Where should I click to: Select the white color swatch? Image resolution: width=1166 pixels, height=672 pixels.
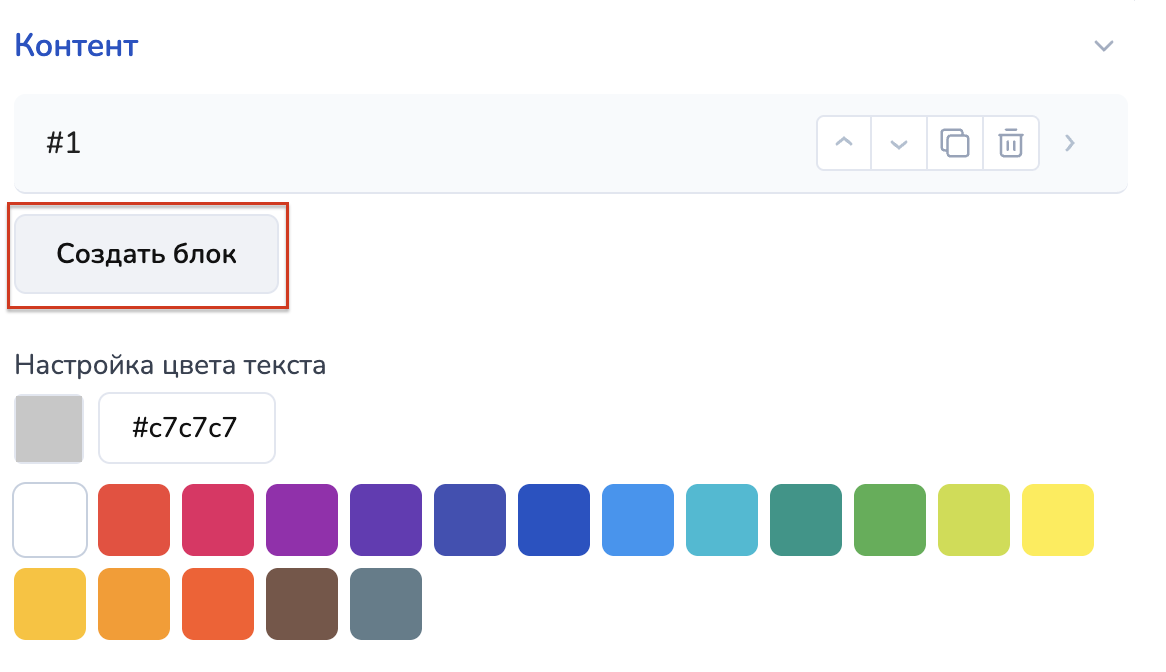point(50,520)
